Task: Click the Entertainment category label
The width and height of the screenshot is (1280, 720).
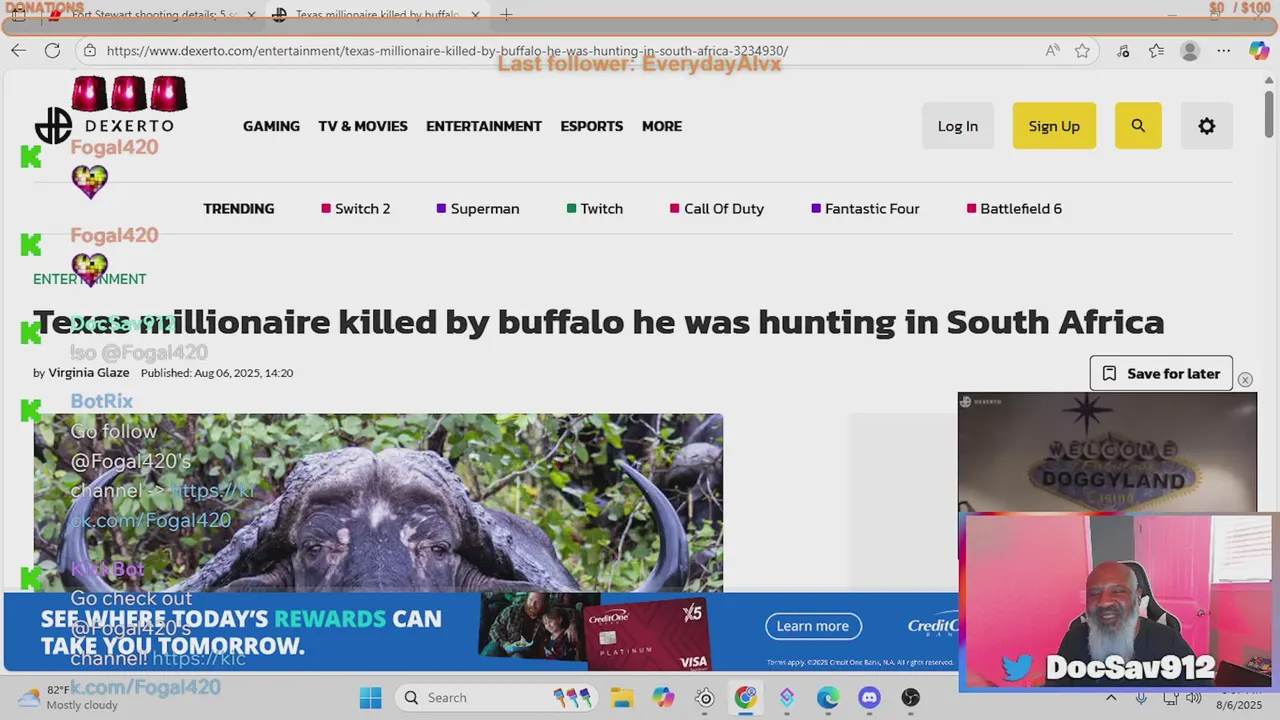Action: 89,279
